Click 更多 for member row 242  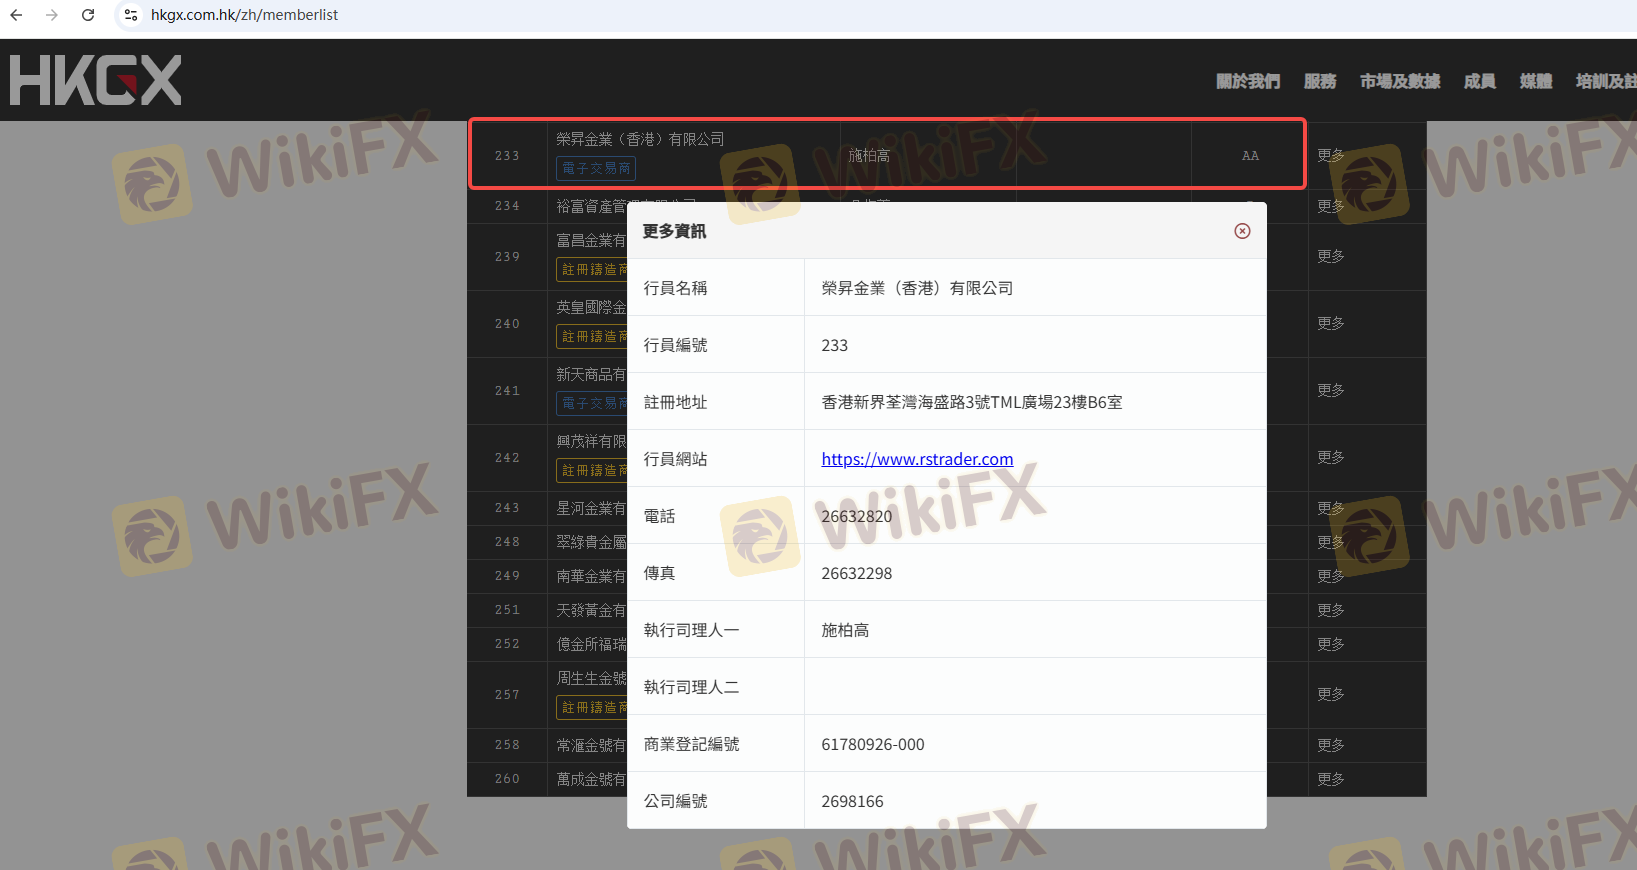click(x=1330, y=457)
